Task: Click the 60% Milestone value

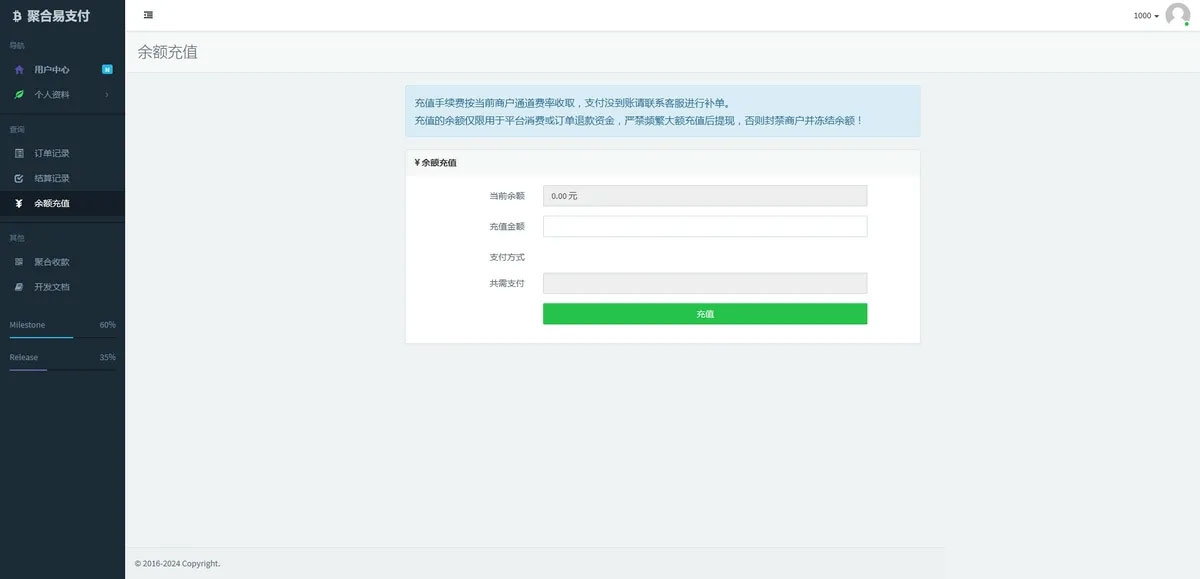Action: coord(107,325)
